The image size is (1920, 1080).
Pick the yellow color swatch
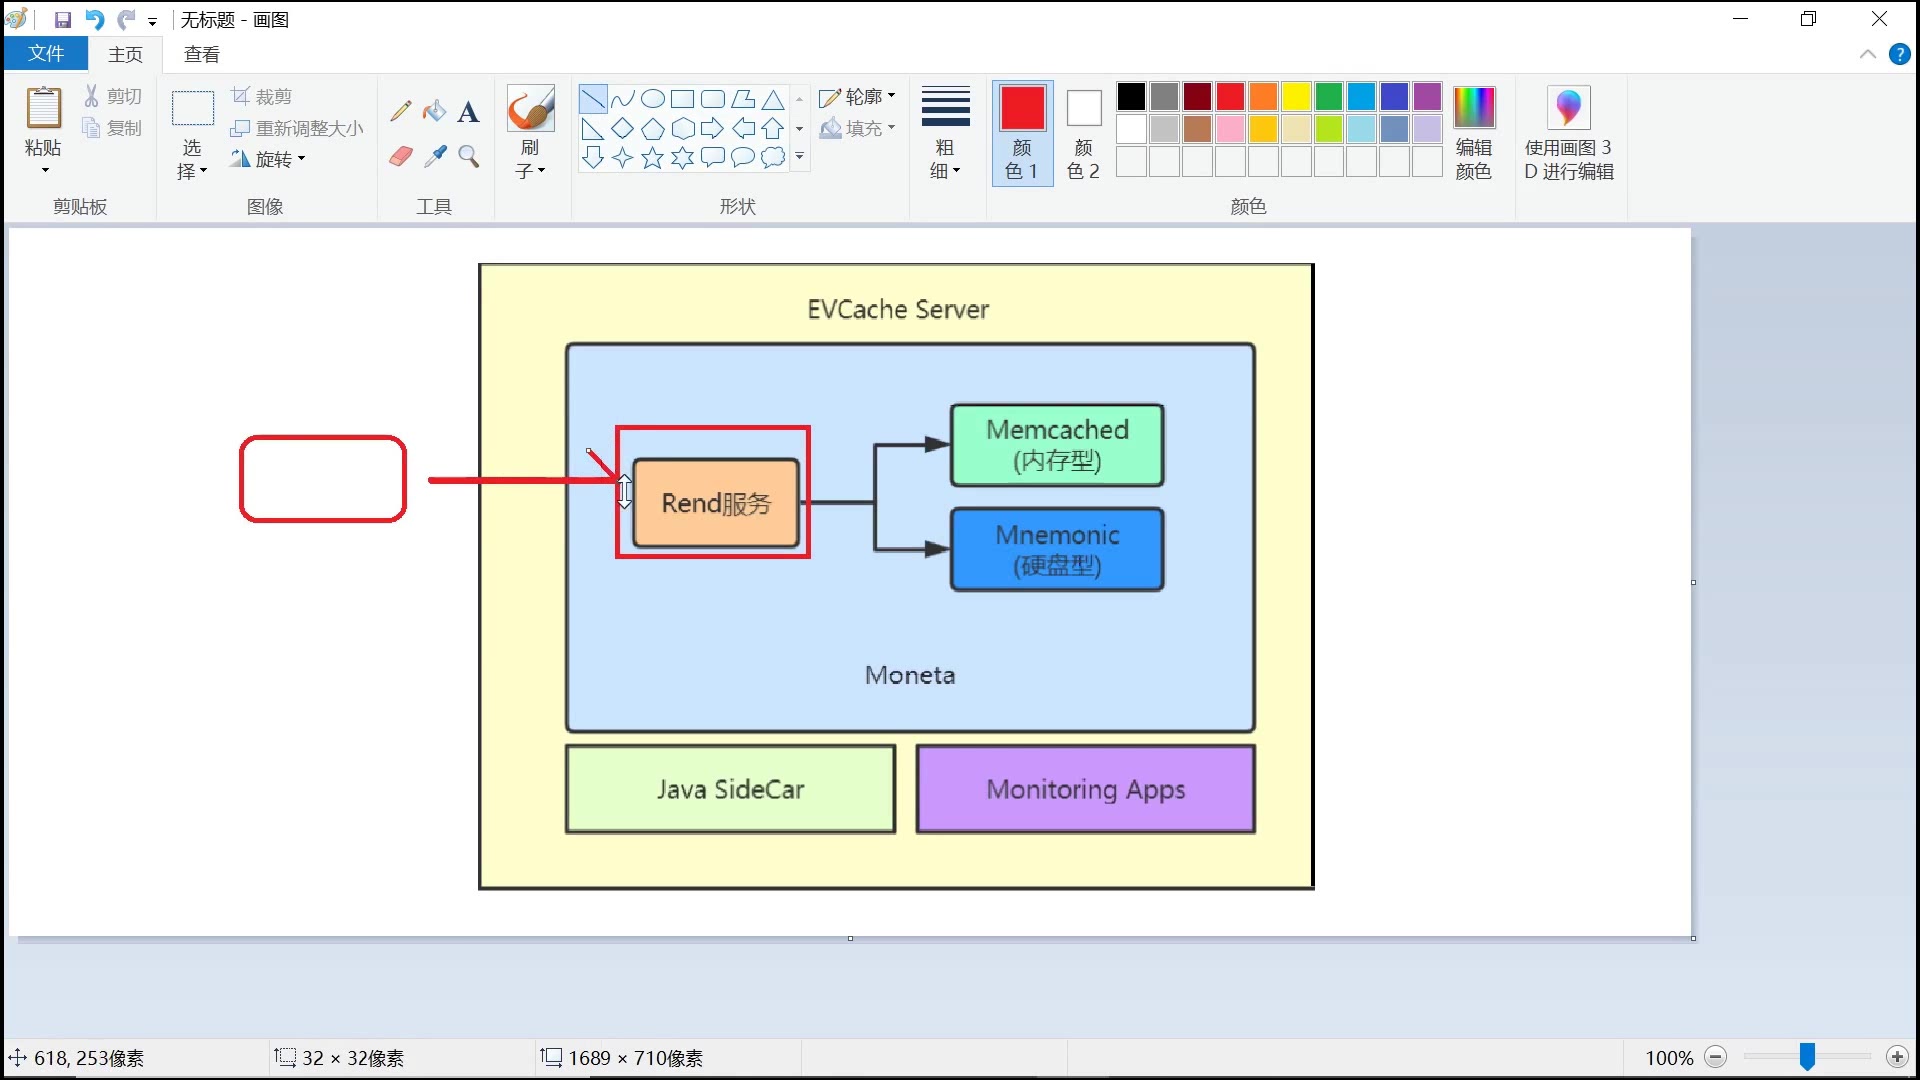tap(1296, 96)
